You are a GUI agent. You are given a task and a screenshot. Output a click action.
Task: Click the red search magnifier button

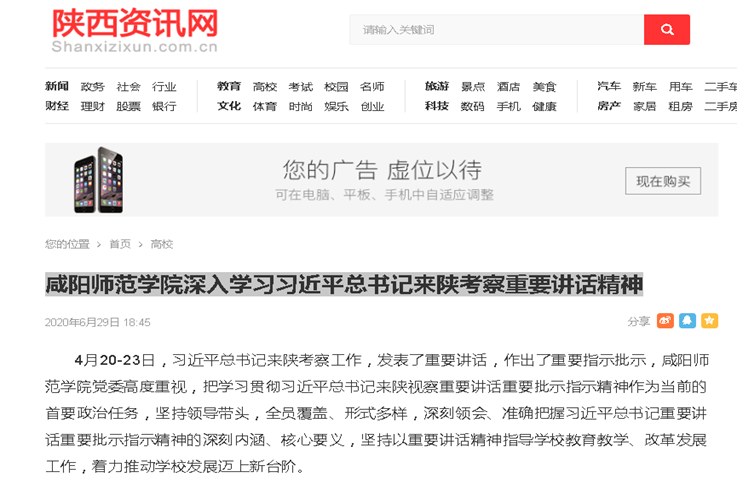click(666, 30)
